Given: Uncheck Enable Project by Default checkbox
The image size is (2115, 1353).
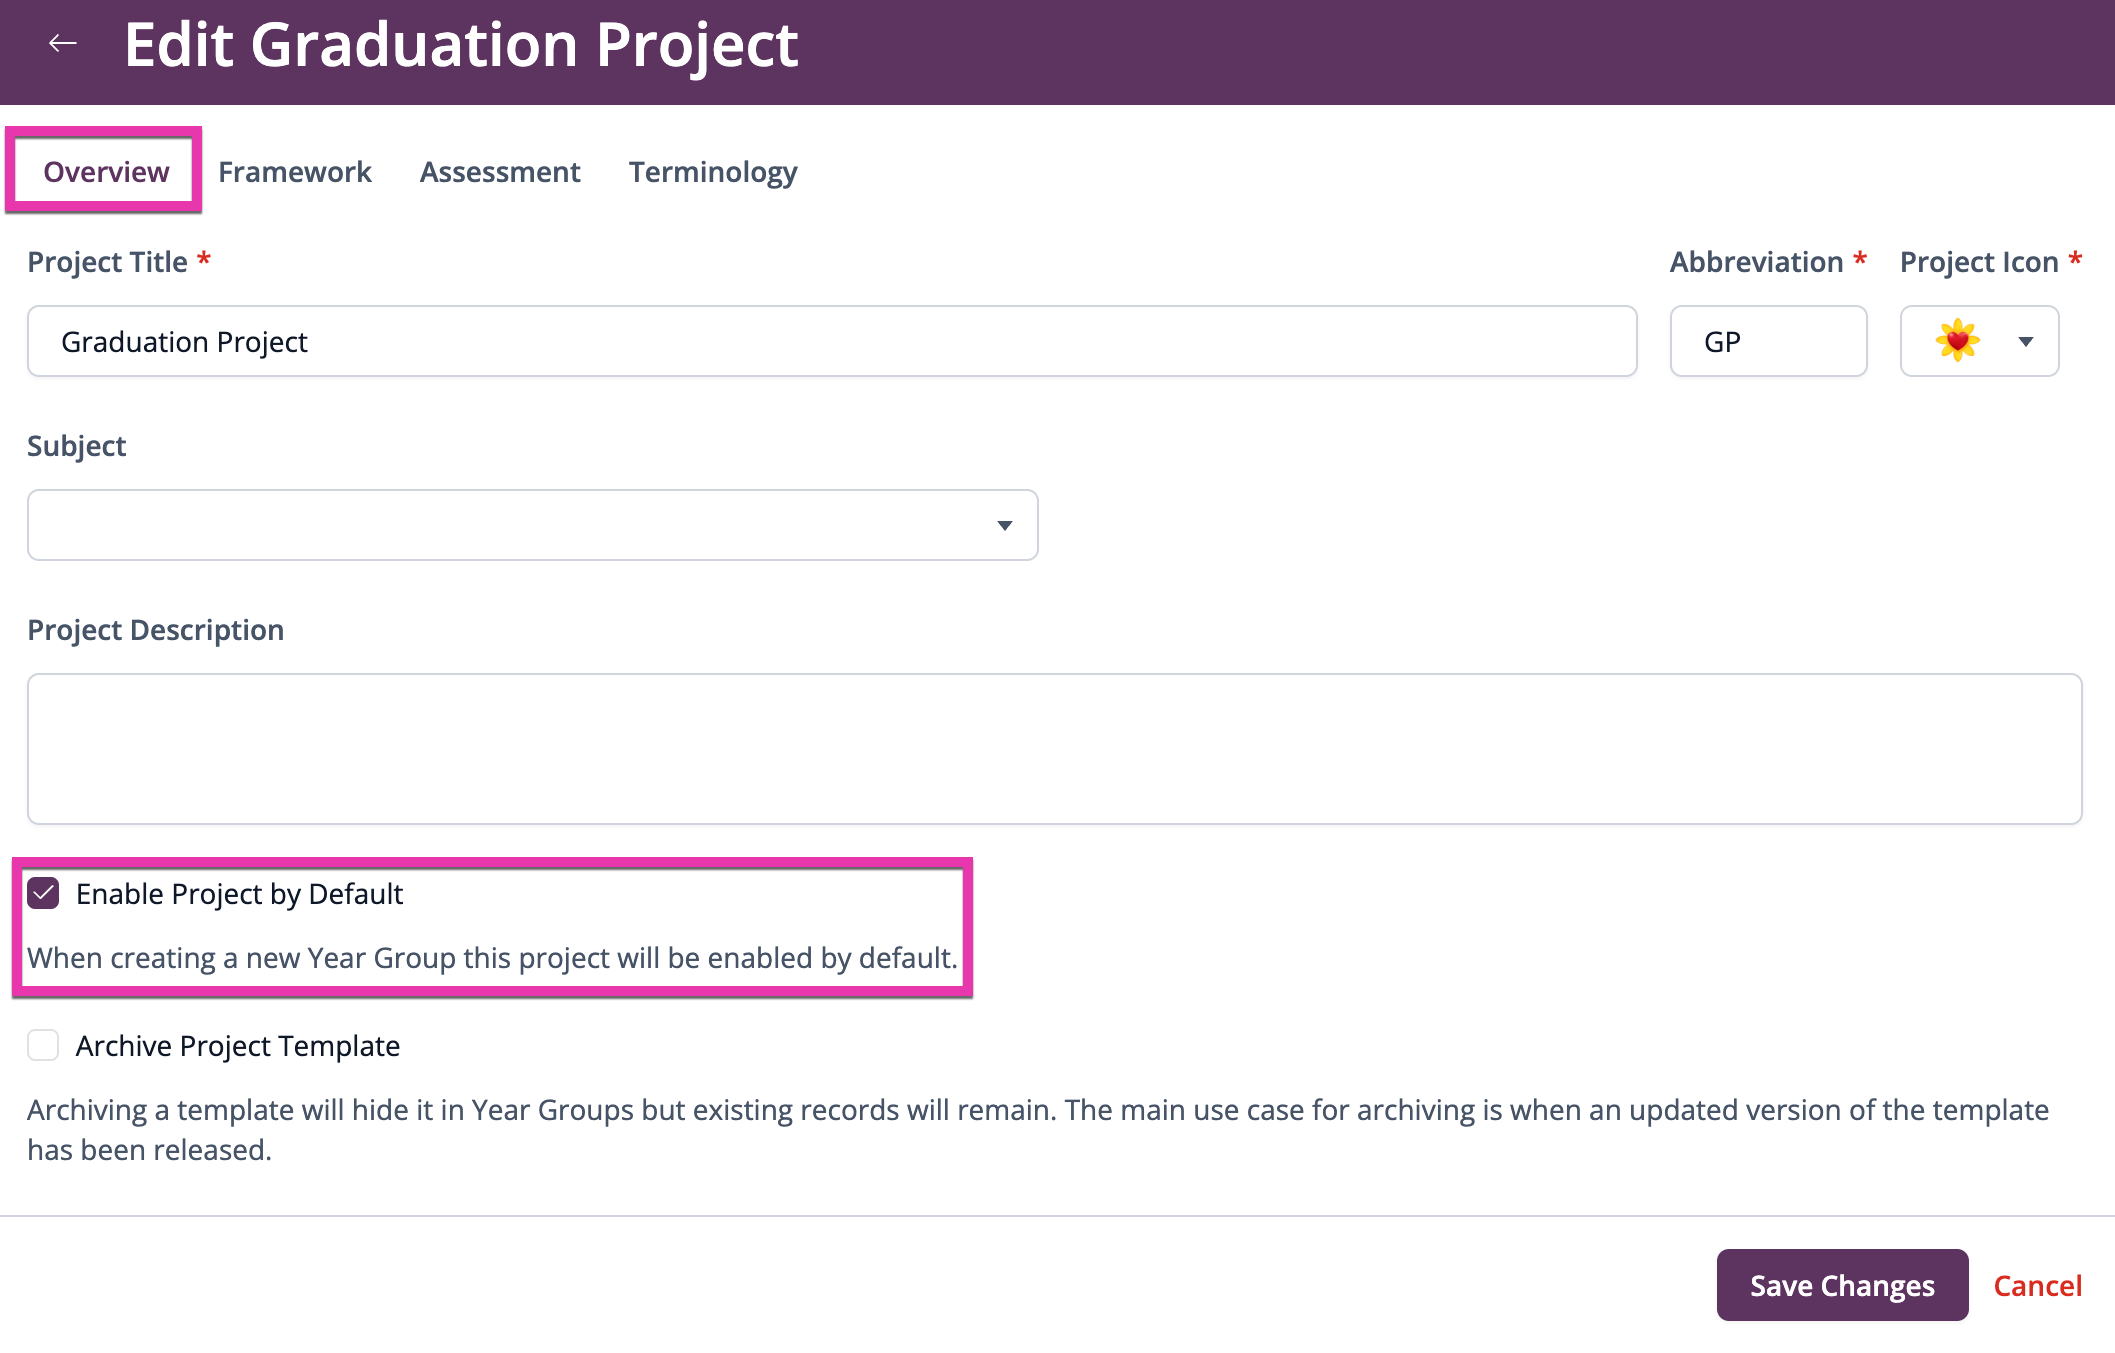Looking at the screenshot, I should click(x=43, y=893).
